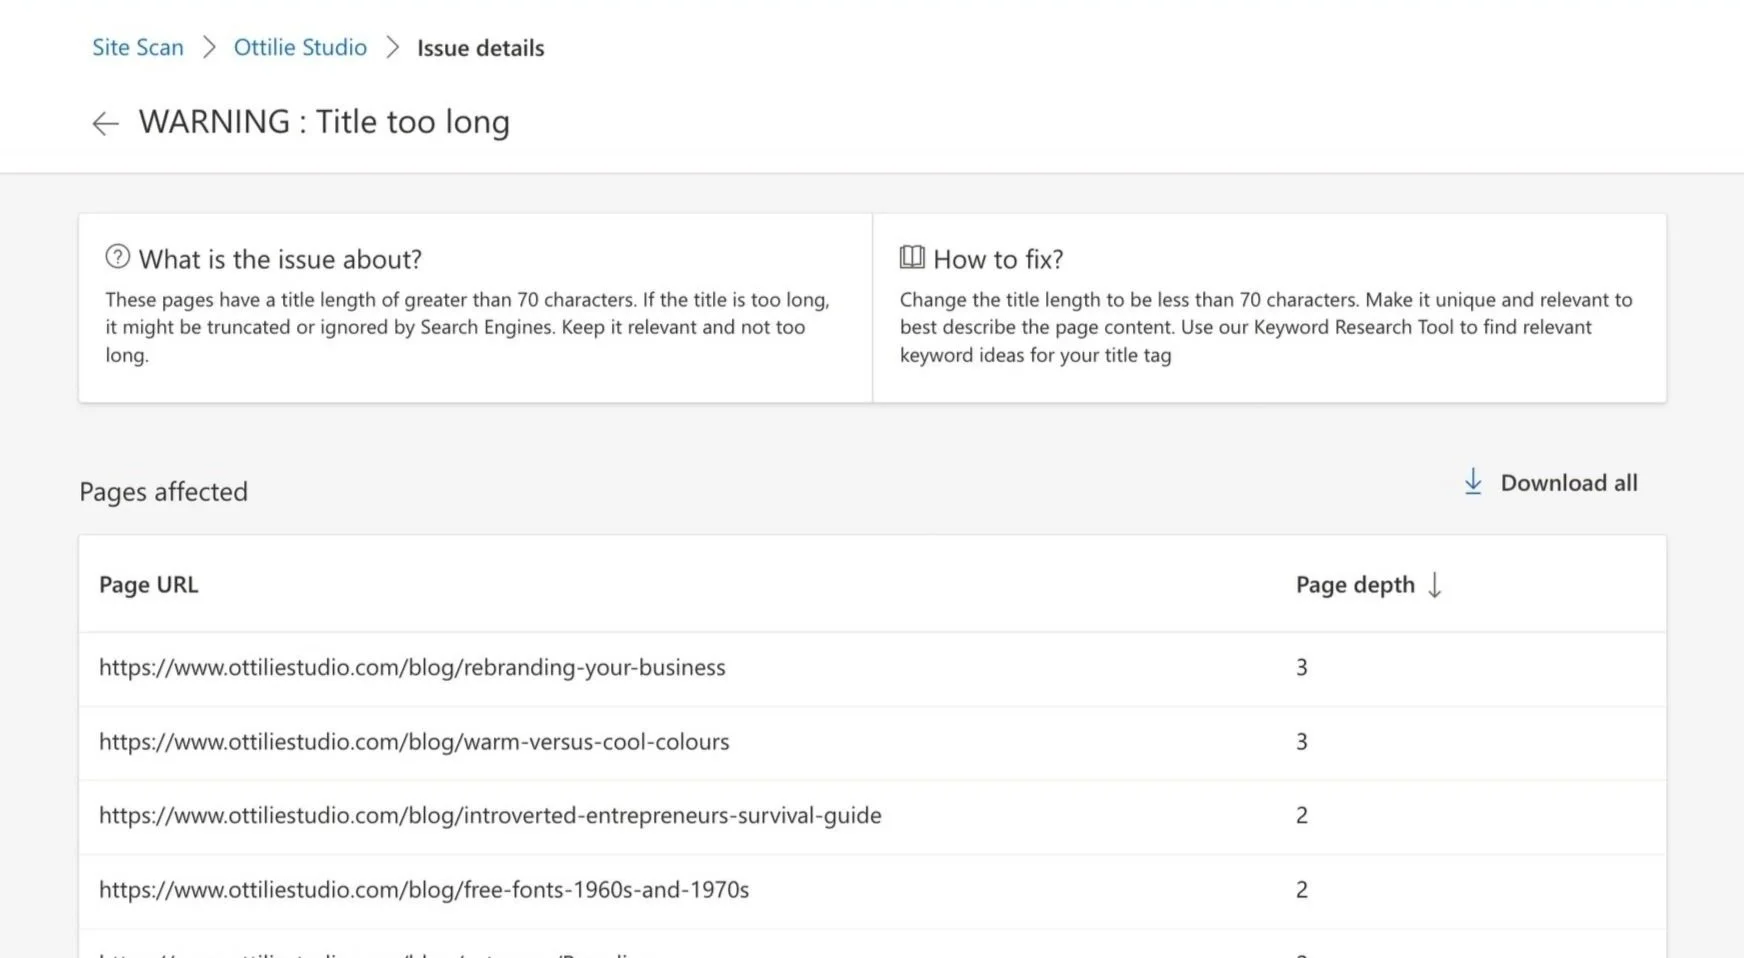
Task: Click the chevron separator after Site Scan breadcrumb
Action: [209, 47]
